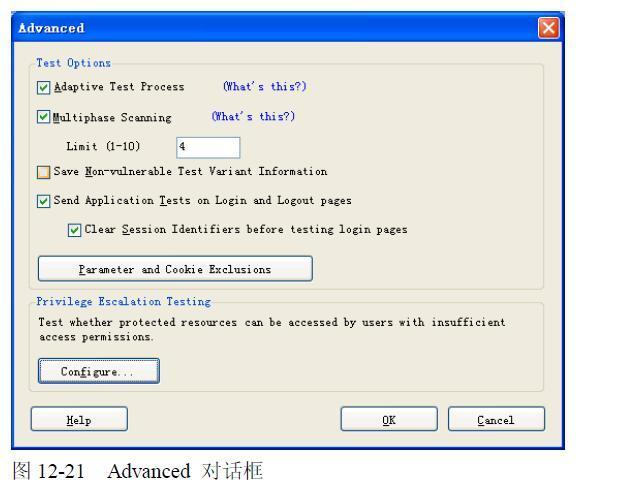Enable Save Non-vulnerable Test Variant Information

[x=43, y=172]
